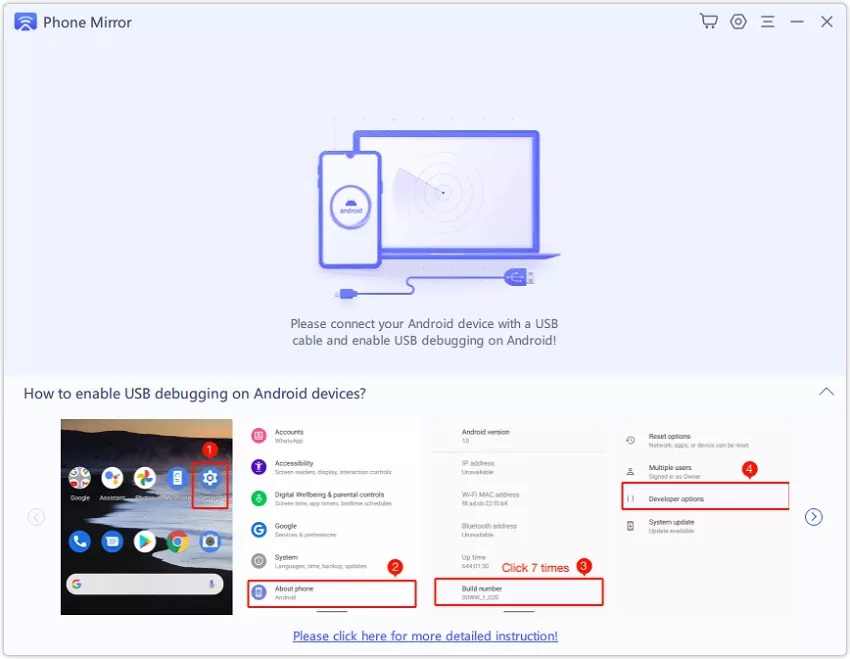
Task: Open the detailed instruction link
Action: tap(425, 636)
